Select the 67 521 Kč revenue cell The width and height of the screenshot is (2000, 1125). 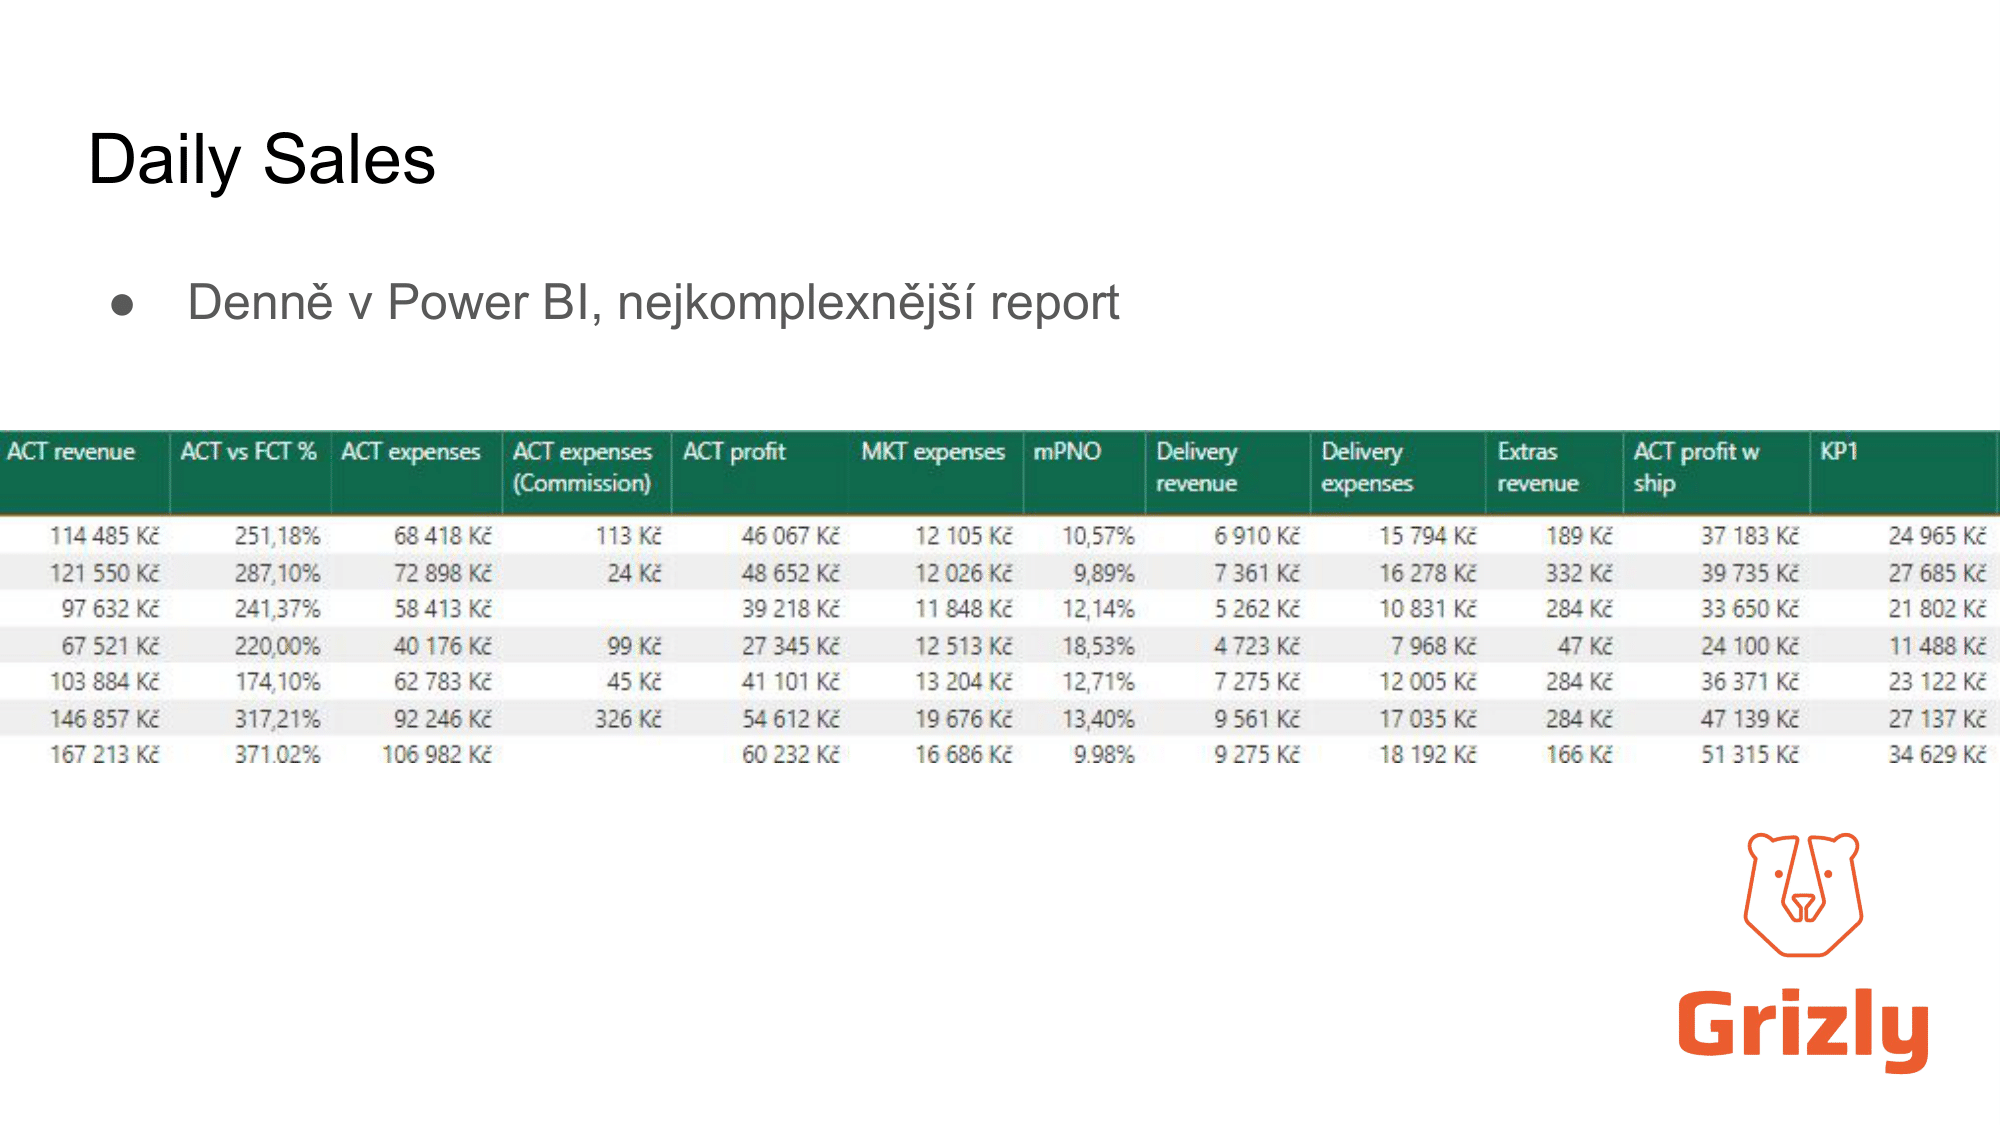(110, 646)
